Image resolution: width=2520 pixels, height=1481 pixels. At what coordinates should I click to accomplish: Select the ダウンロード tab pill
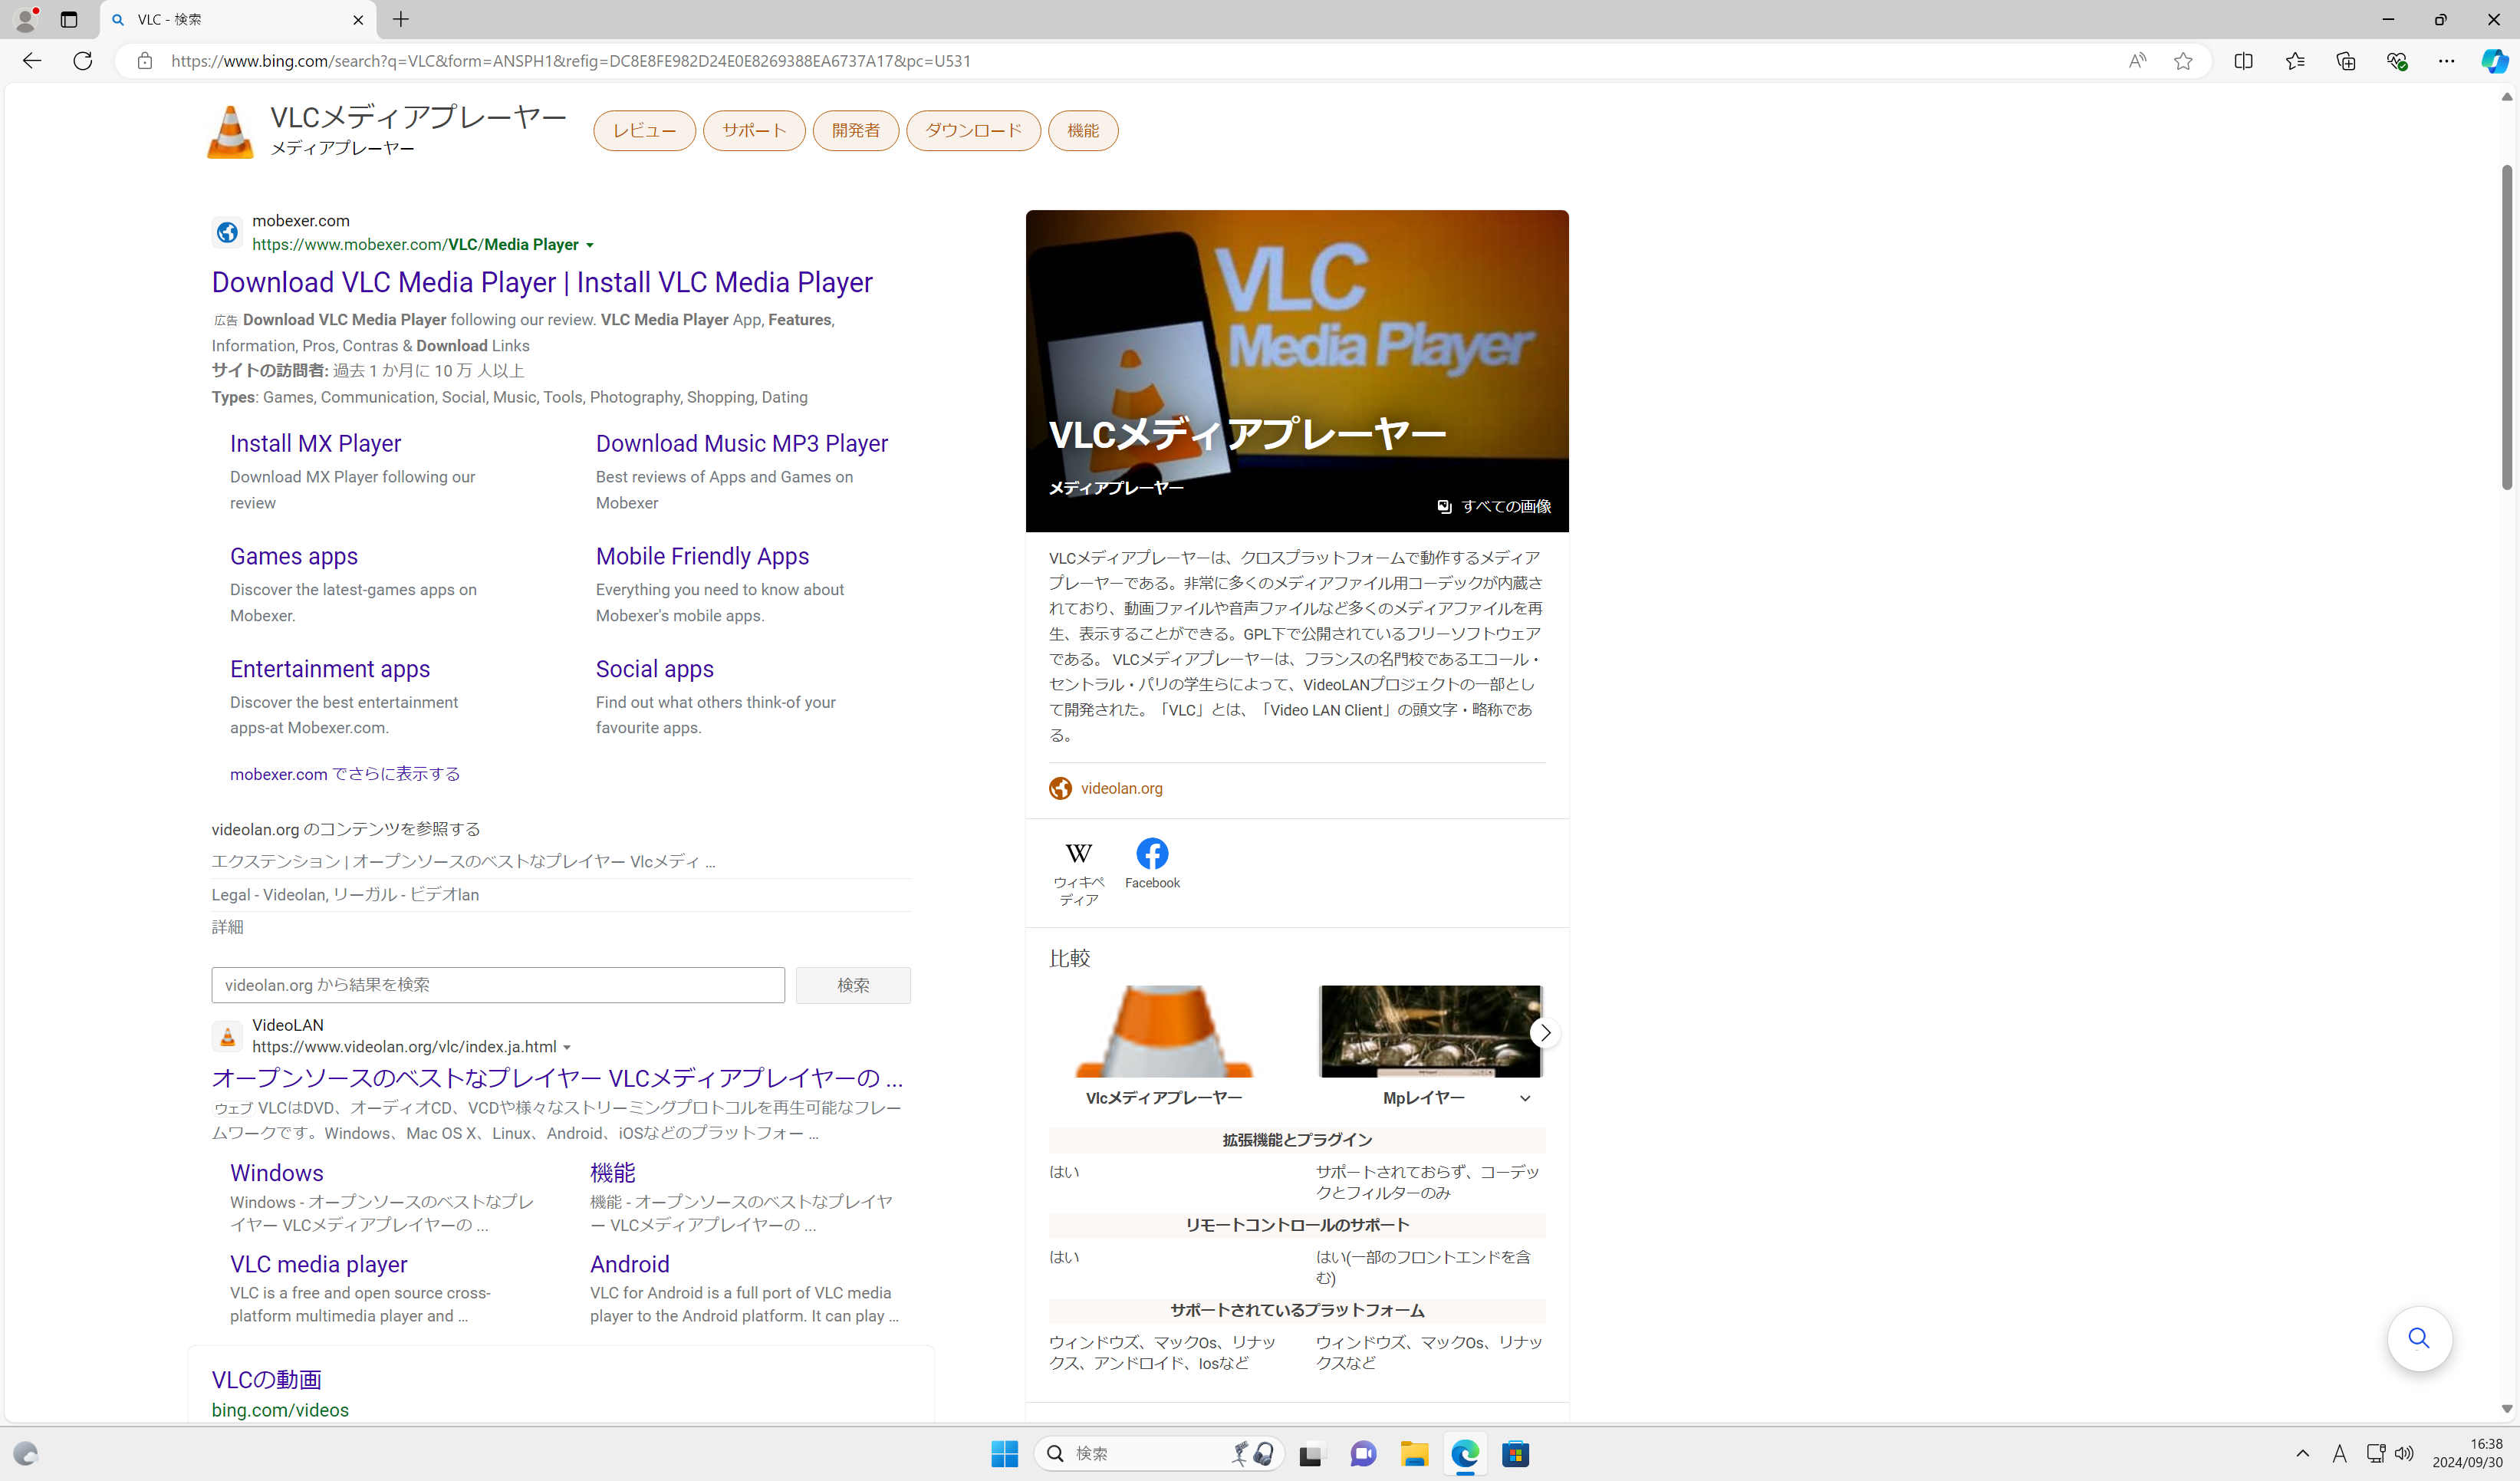click(x=973, y=131)
